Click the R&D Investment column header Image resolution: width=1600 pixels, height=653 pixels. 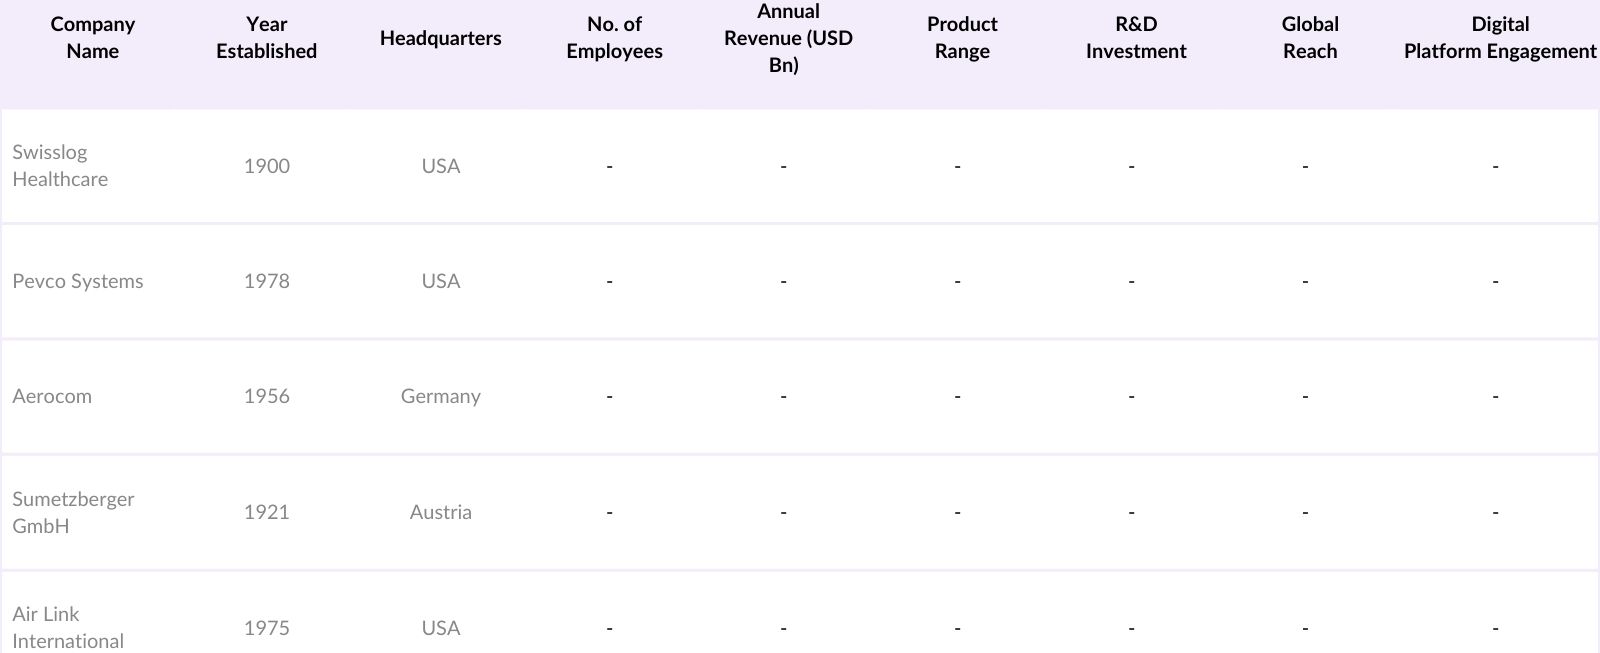(1136, 38)
